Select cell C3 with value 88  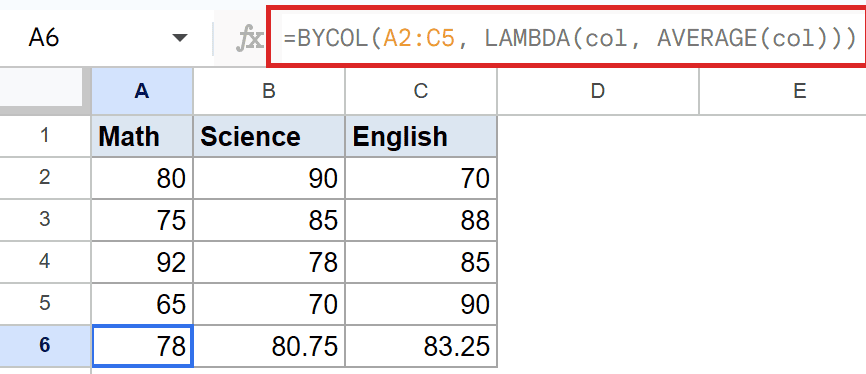(421, 220)
